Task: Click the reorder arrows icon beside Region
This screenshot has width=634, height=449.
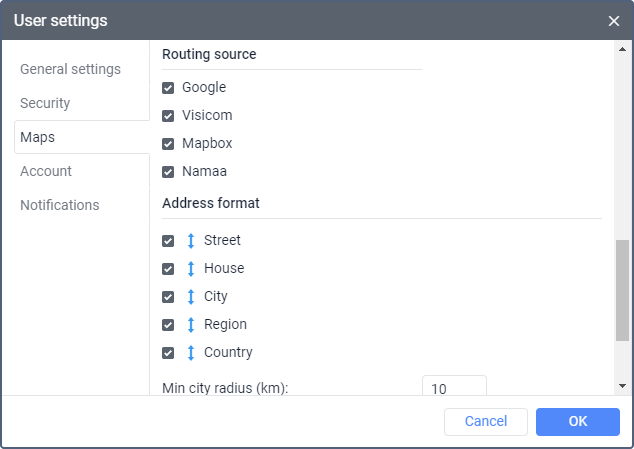Action: 191,325
